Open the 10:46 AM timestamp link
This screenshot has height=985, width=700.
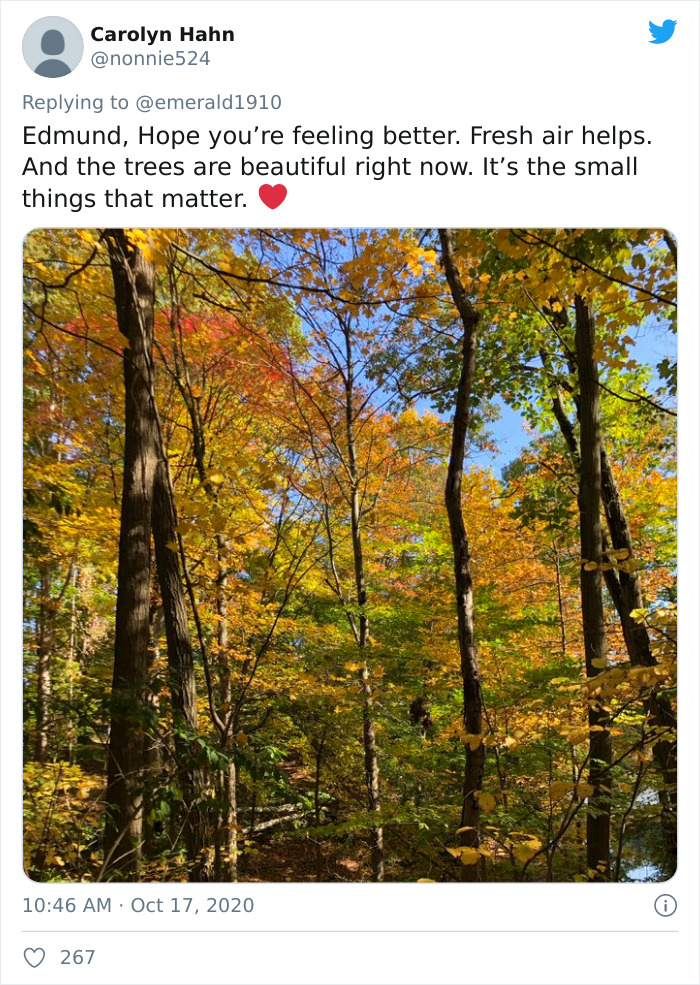coord(67,905)
